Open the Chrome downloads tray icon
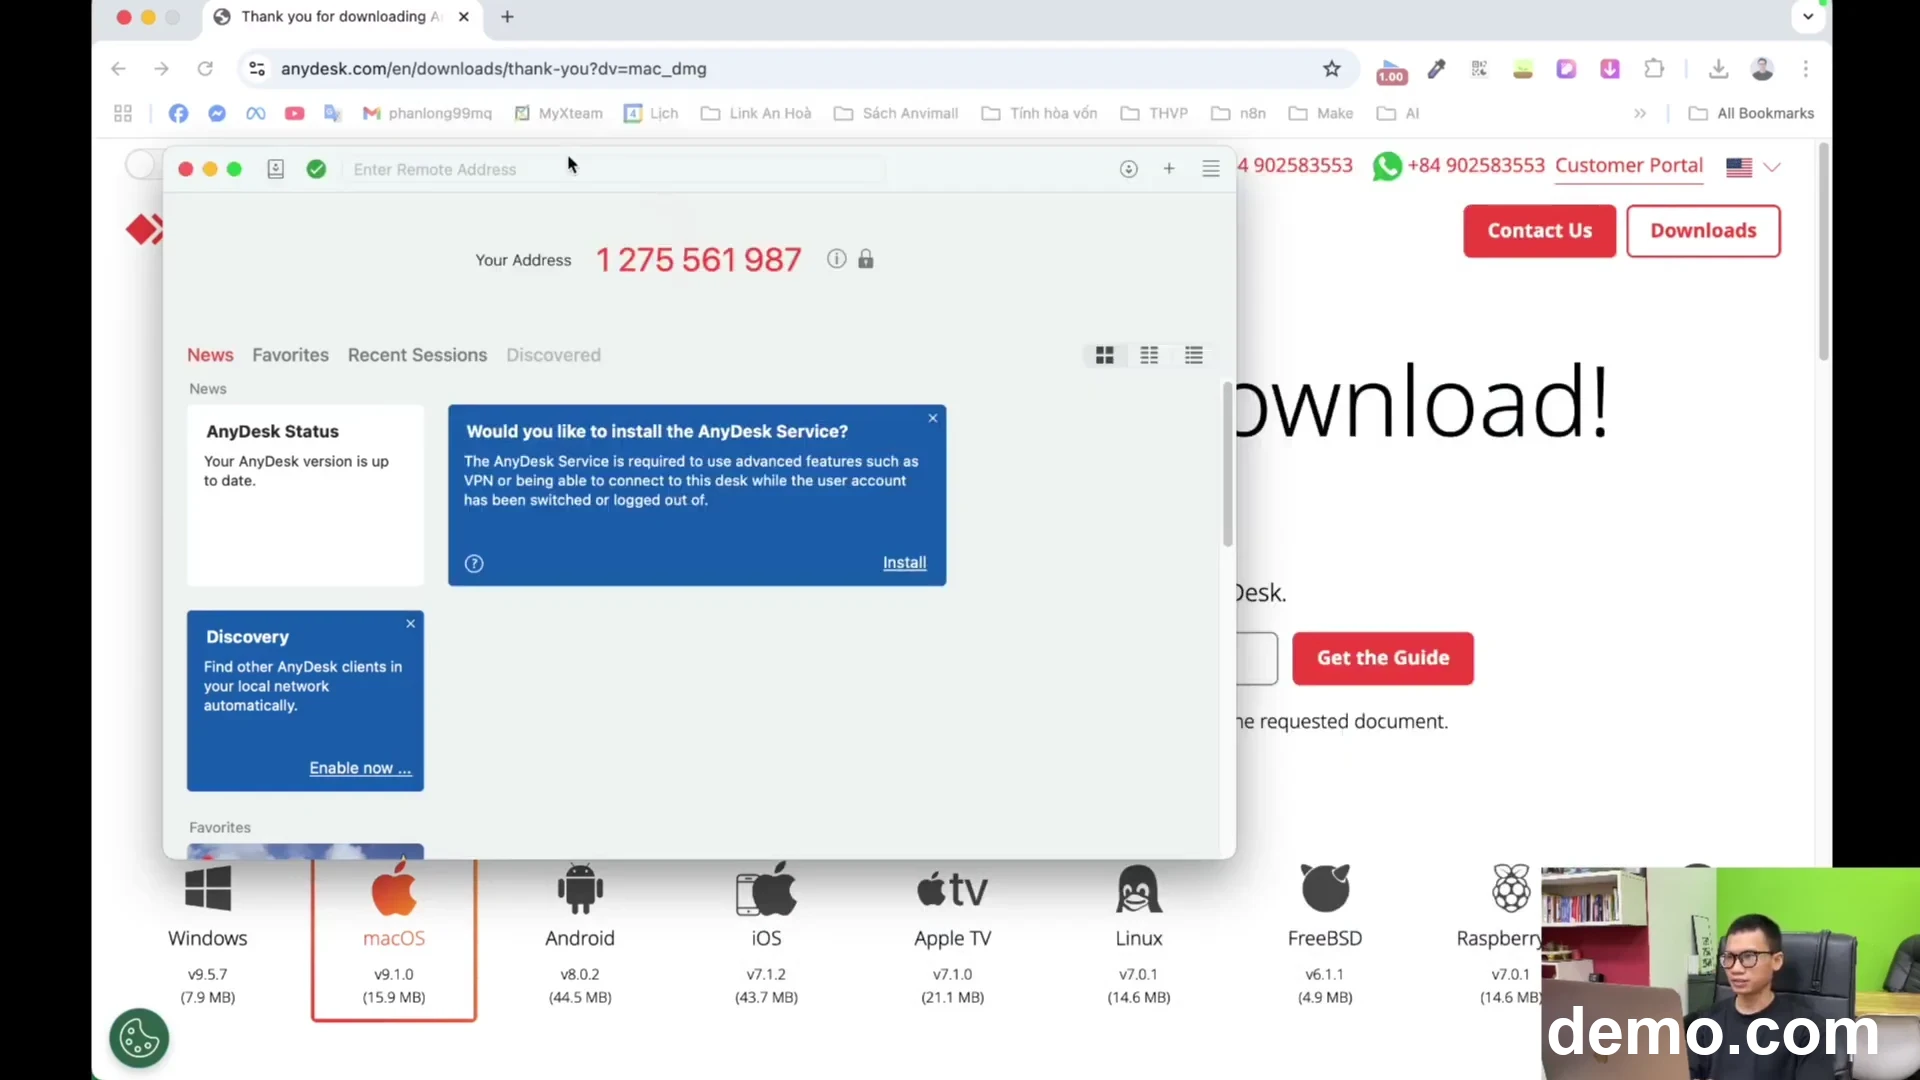Screen dimensions: 1920x1080 click(1718, 69)
